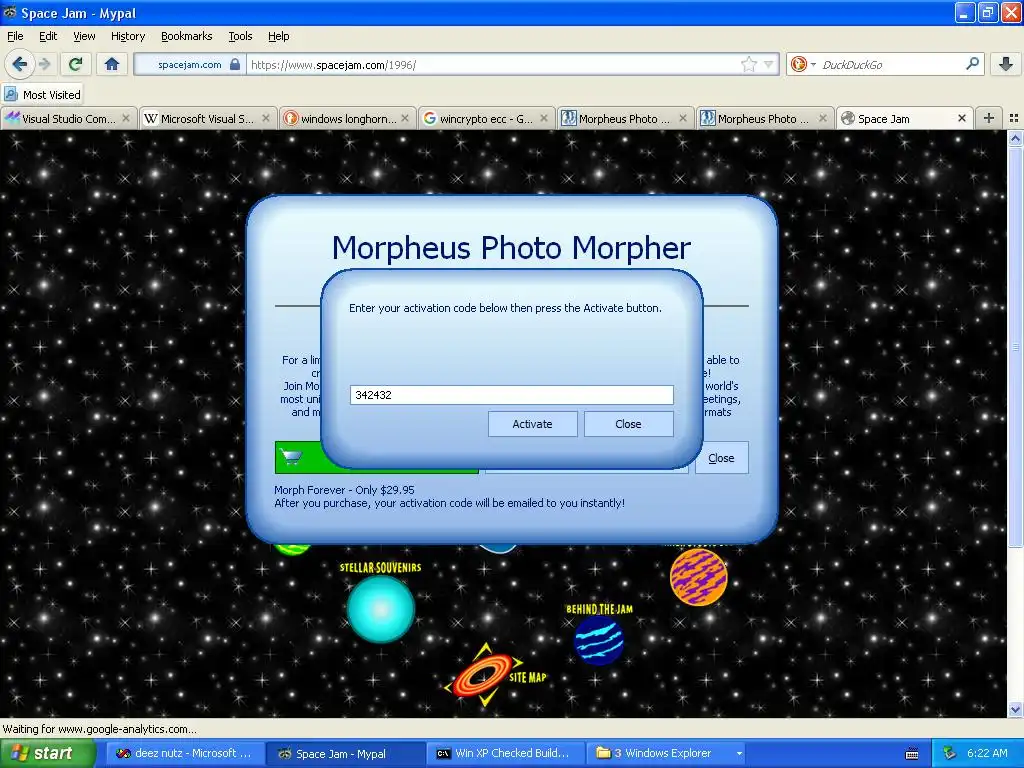The height and width of the screenshot is (768, 1024).
Task: Click the on-screen keyboard tray icon
Action: pyautogui.click(x=912, y=754)
